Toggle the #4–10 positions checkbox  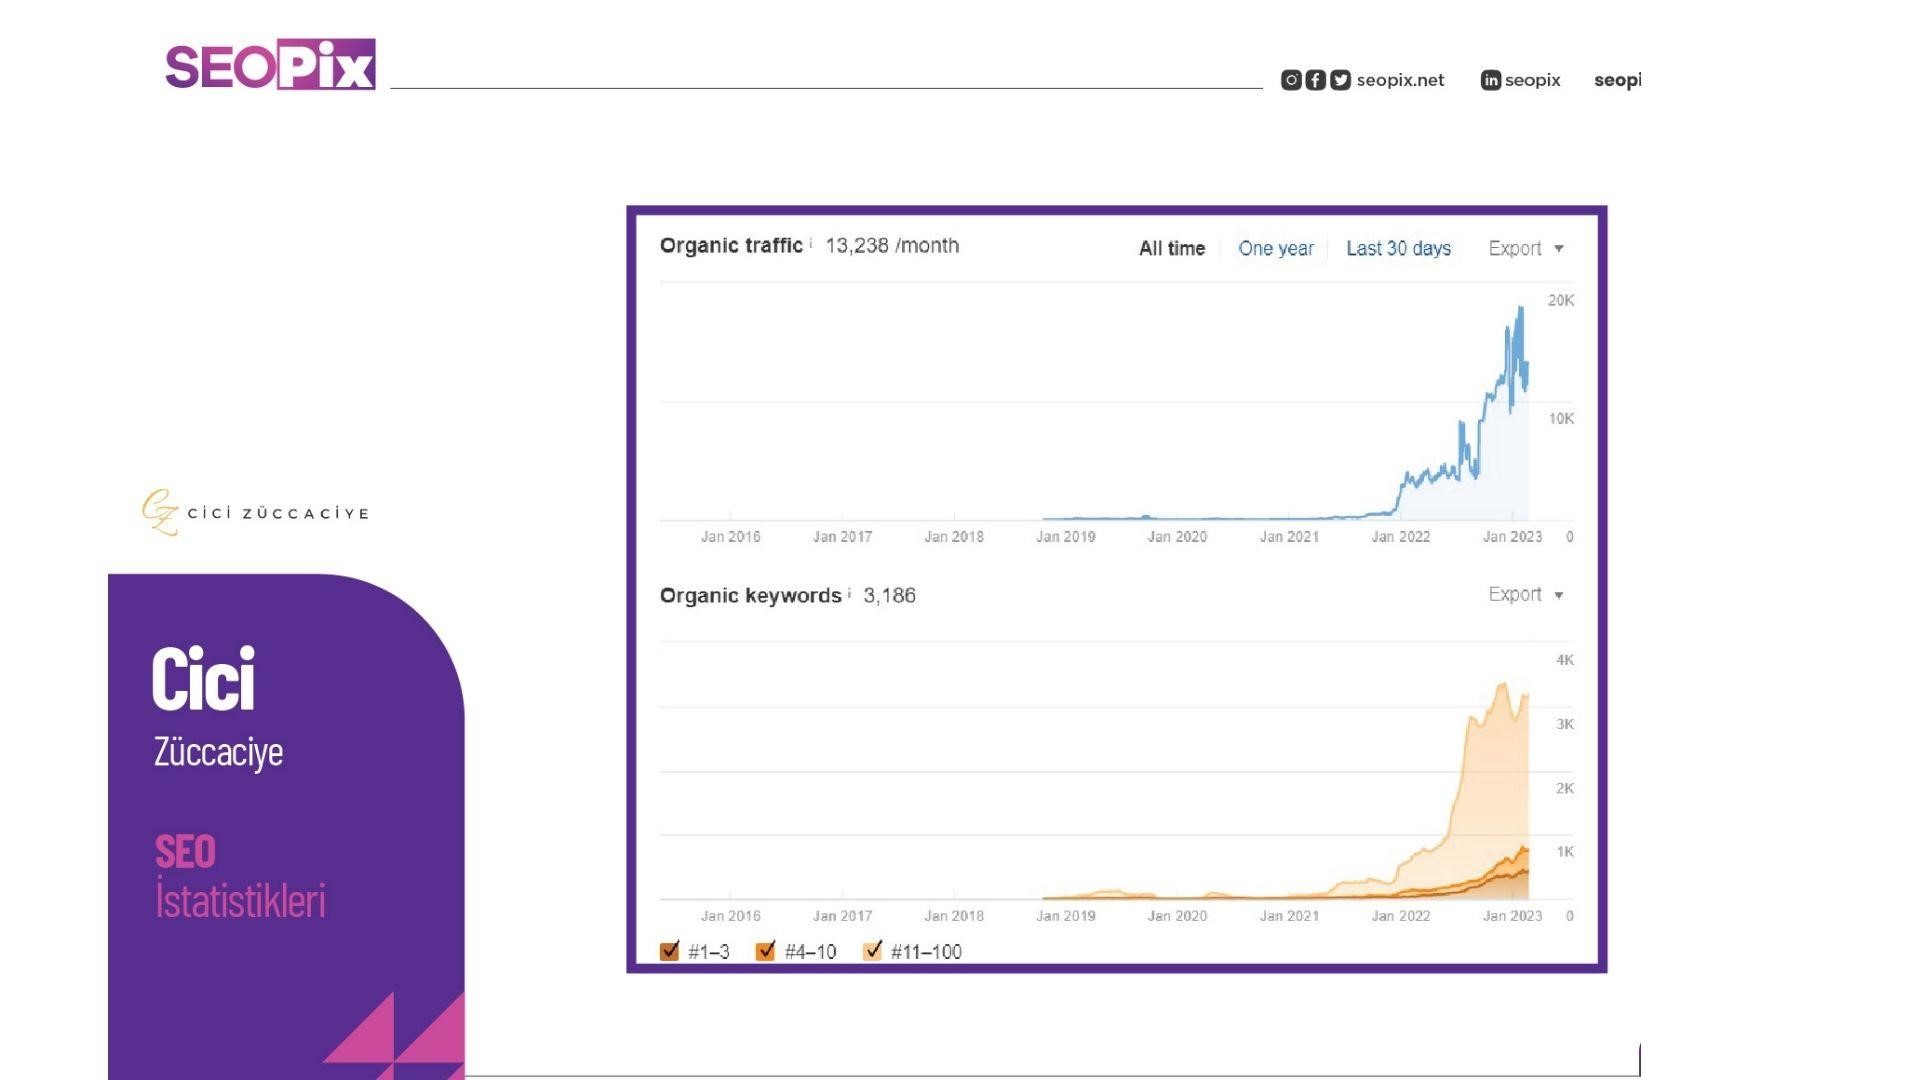[766, 951]
